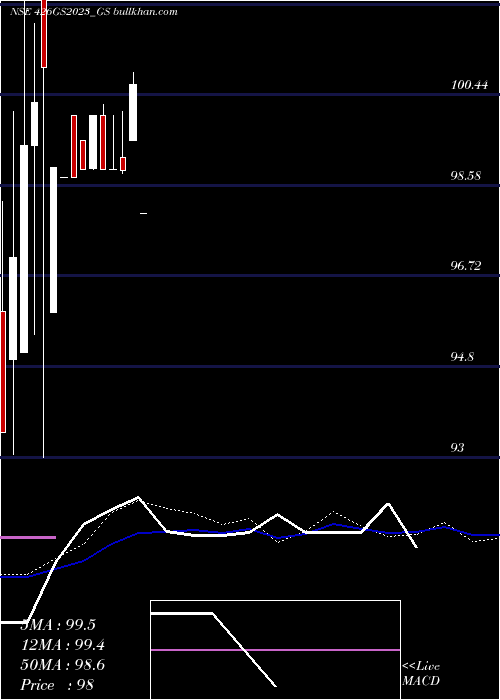Click the Live MACD inset chart
Image resolution: width=500 pixels, height=700 pixels.
click(275, 650)
